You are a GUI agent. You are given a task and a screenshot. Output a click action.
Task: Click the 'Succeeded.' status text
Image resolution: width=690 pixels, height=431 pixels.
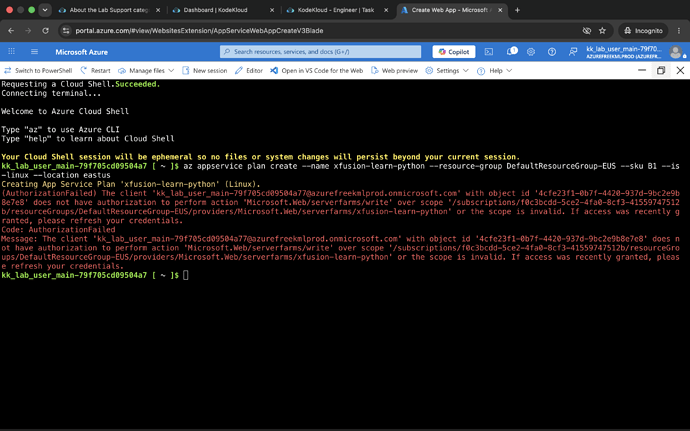coord(137,84)
